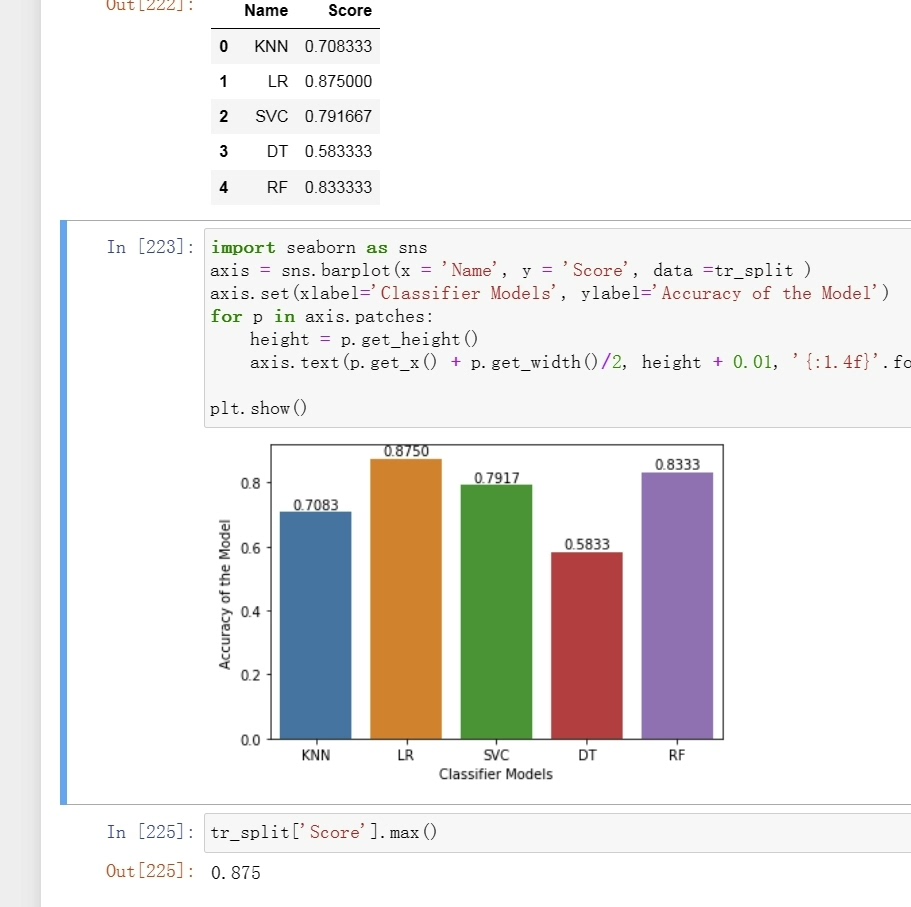Click the Classifier Models axis label
This screenshot has height=907, width=911.
pyautogui.click(x=496, y=774)
